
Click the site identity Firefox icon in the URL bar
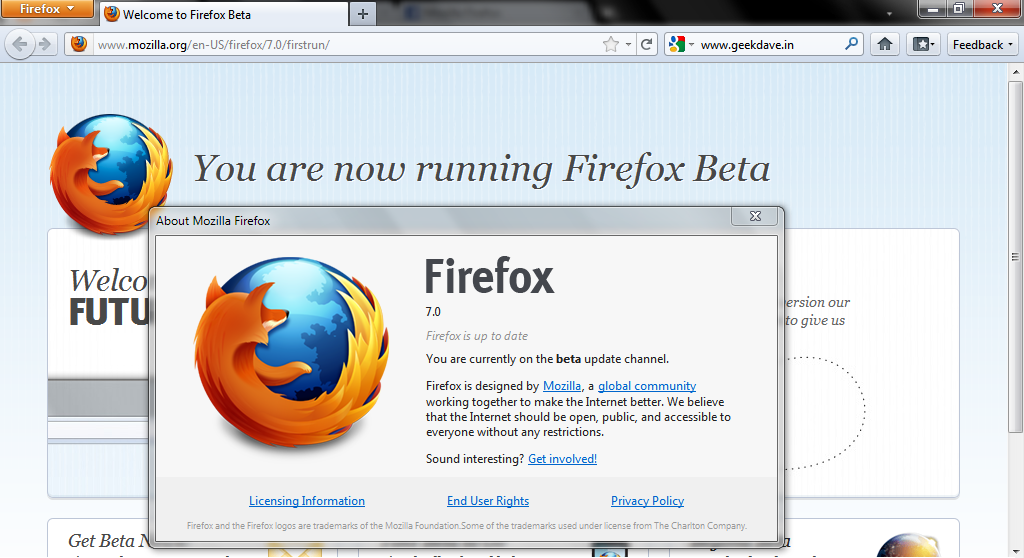(79, 44)
